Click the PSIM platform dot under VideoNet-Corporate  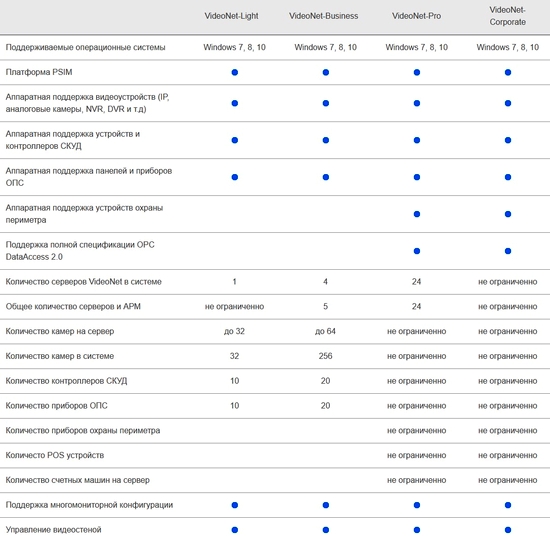pos(508,72)
